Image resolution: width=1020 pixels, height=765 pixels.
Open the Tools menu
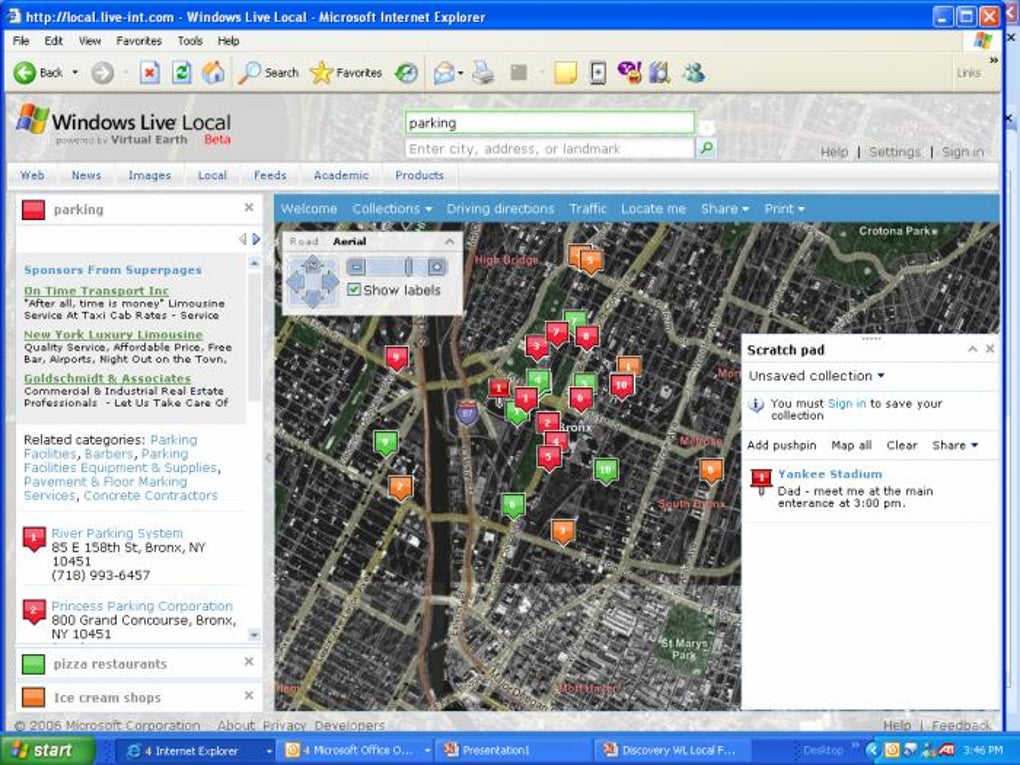point(190,40)
